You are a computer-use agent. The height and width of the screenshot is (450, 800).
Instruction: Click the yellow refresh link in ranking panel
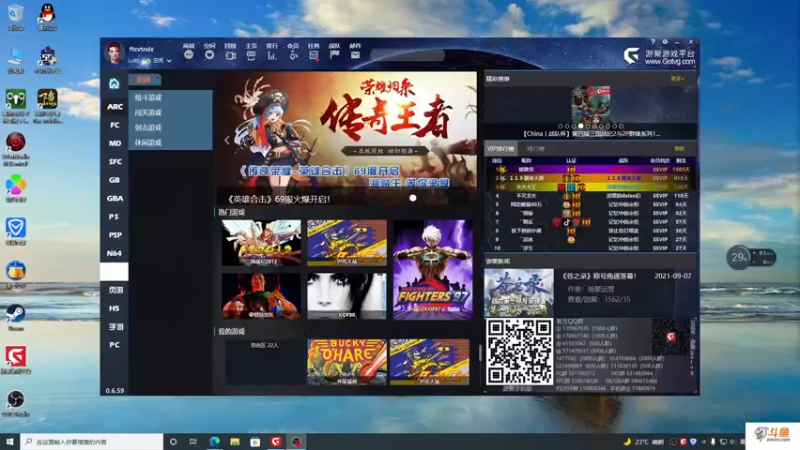[x=680, y=149]
